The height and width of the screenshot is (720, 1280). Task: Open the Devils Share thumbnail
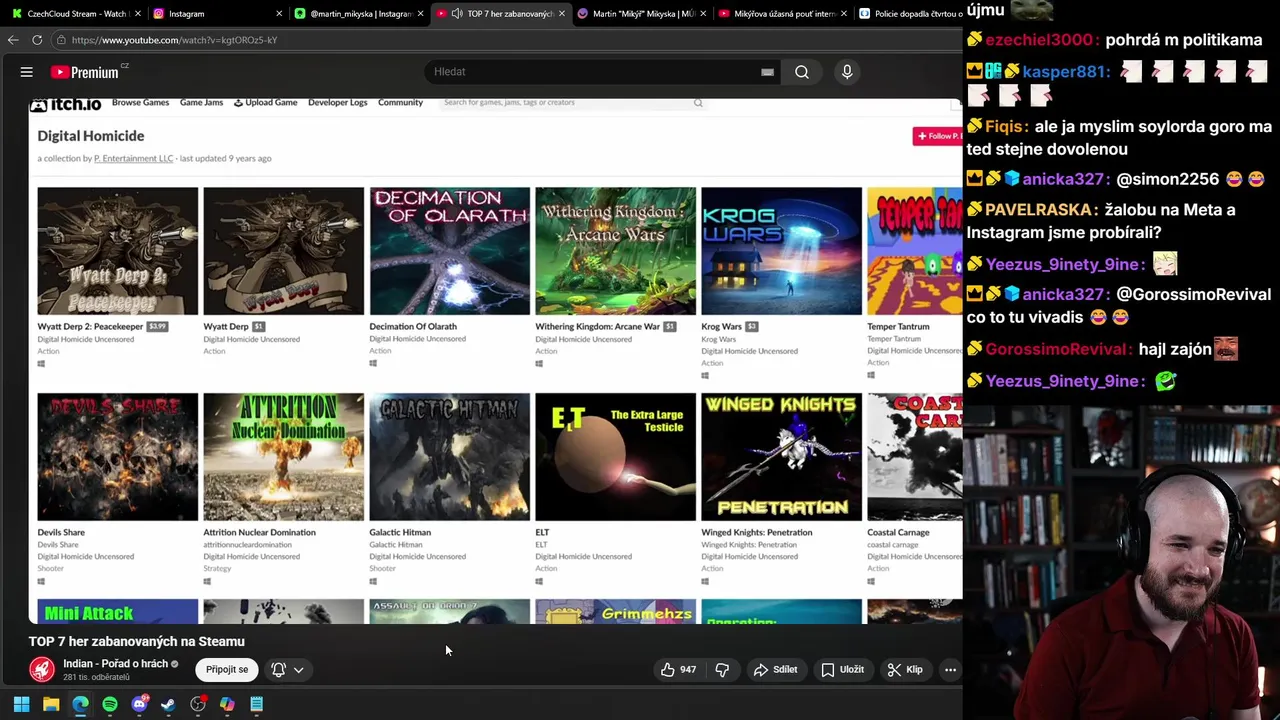(x=118, y=457)
